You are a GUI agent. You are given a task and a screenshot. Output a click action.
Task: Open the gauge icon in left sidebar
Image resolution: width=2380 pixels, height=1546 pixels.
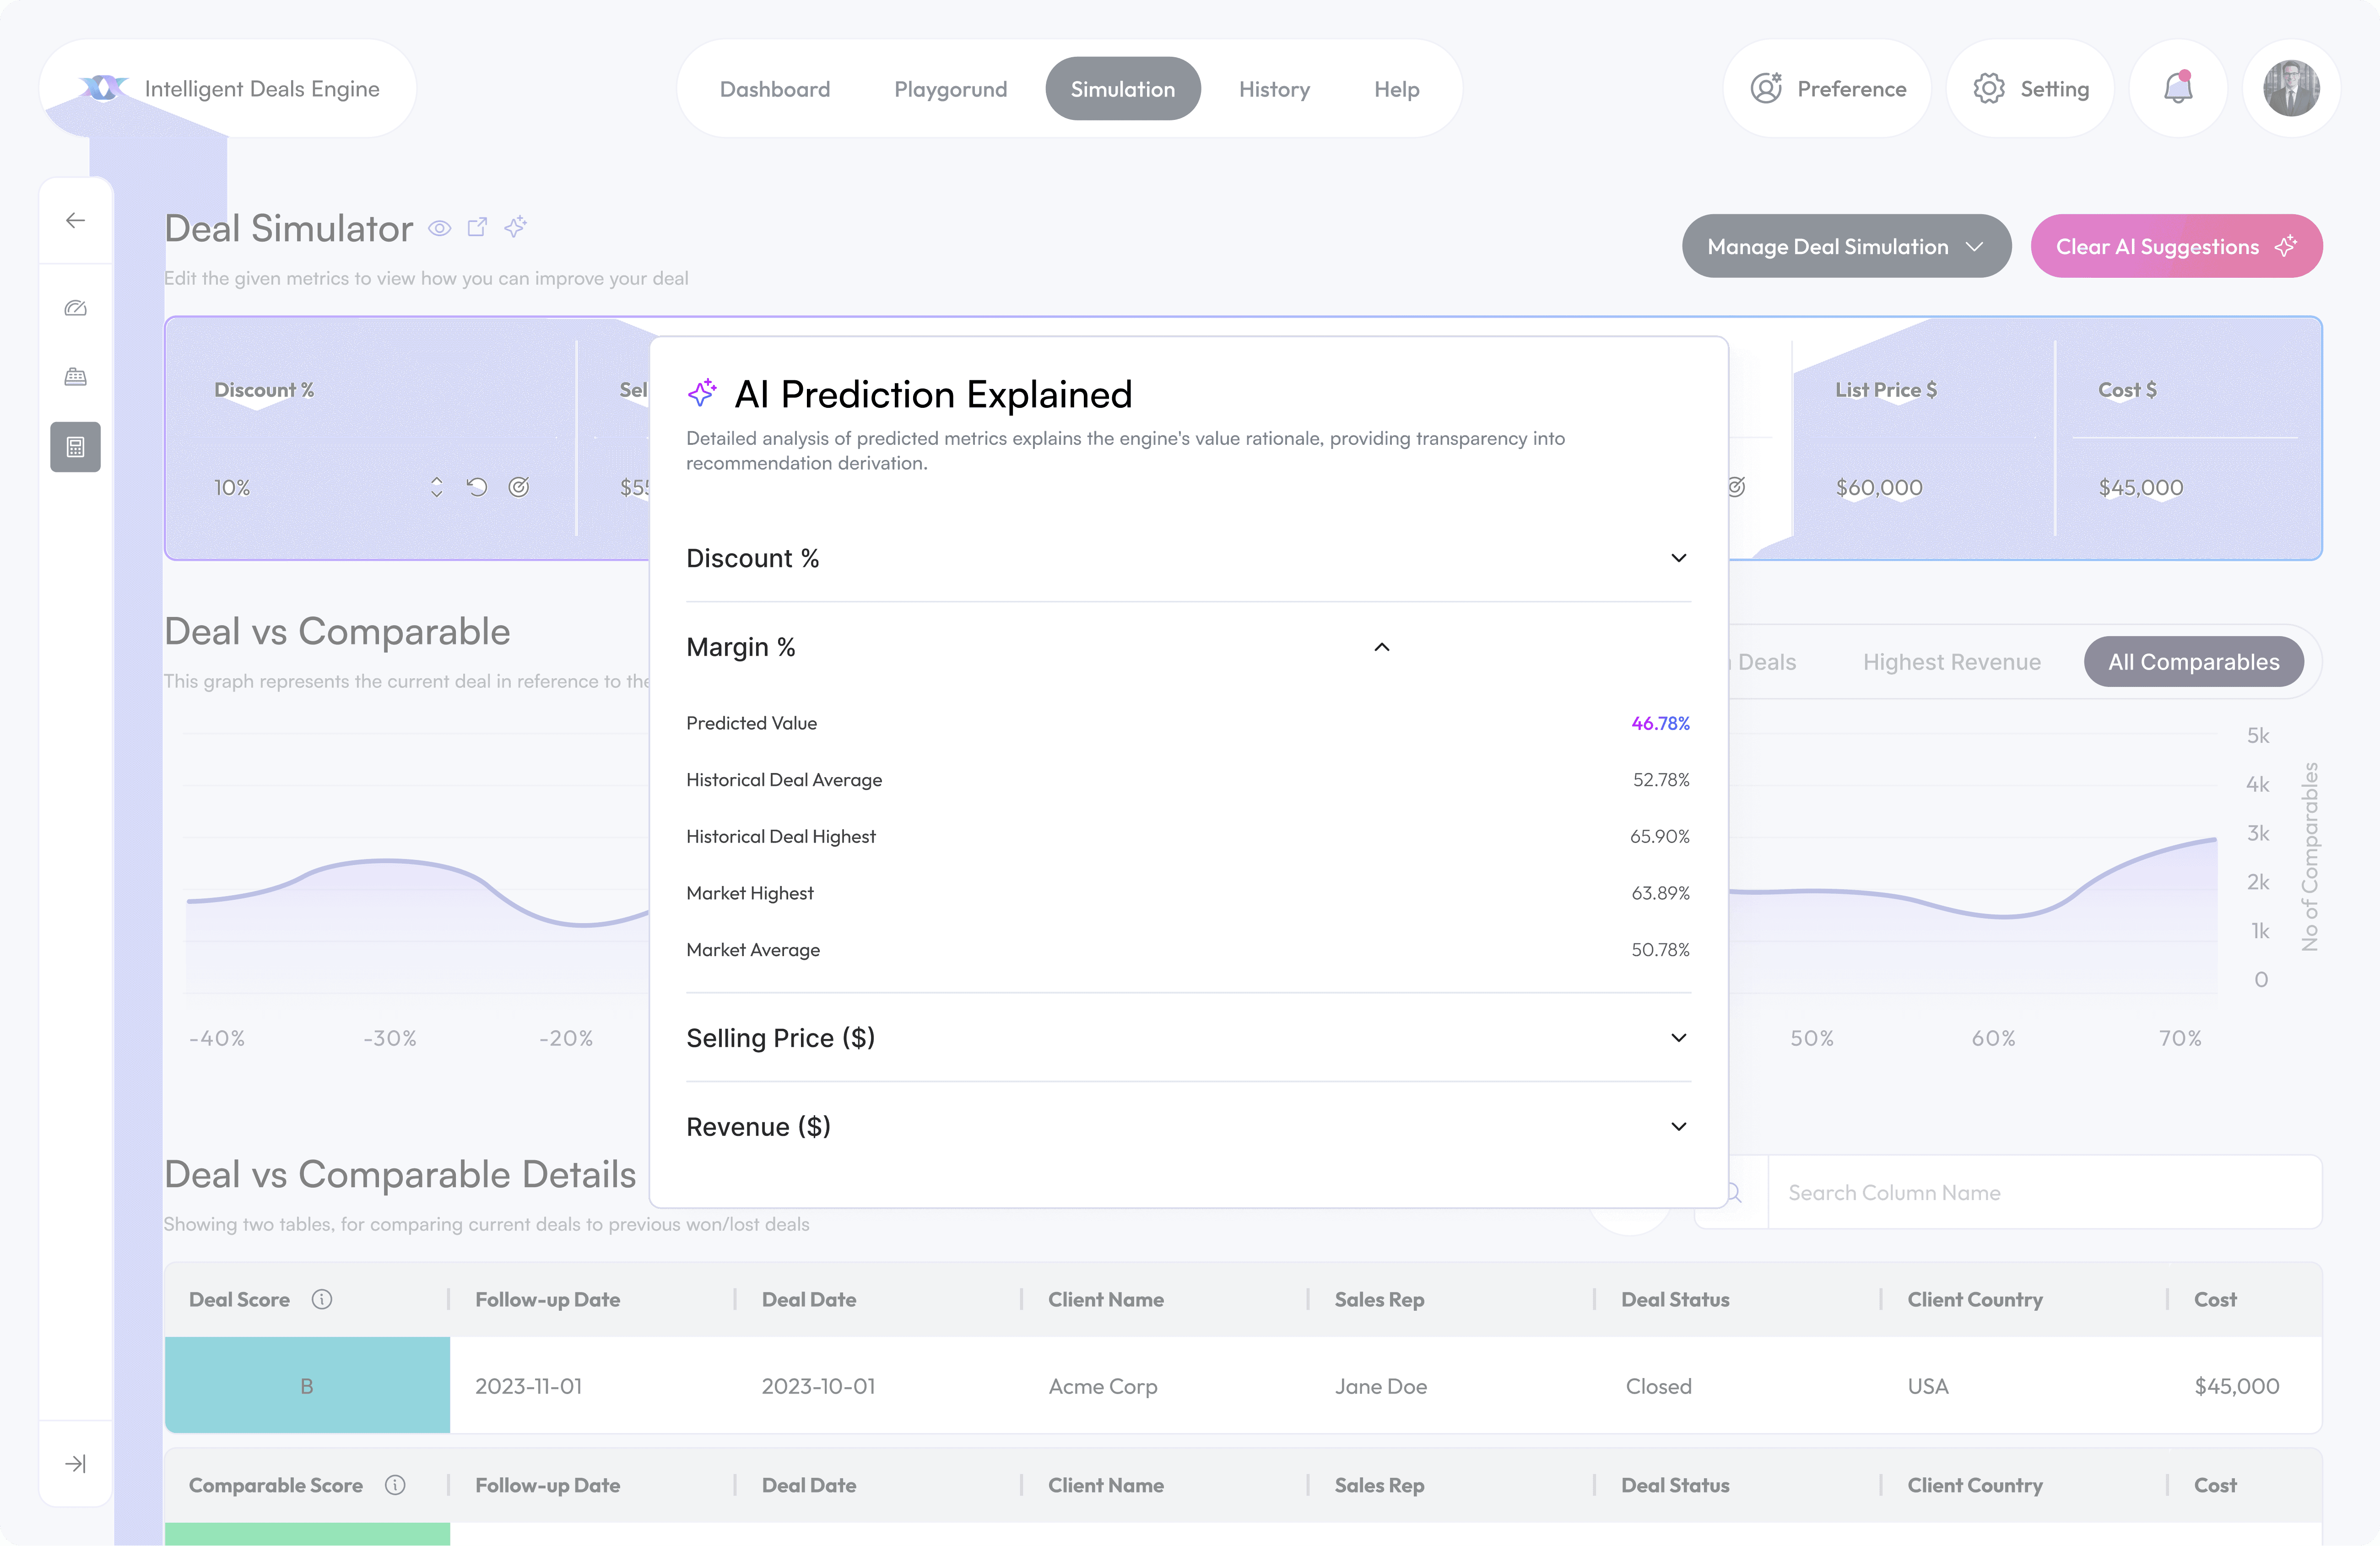[75, 308]
